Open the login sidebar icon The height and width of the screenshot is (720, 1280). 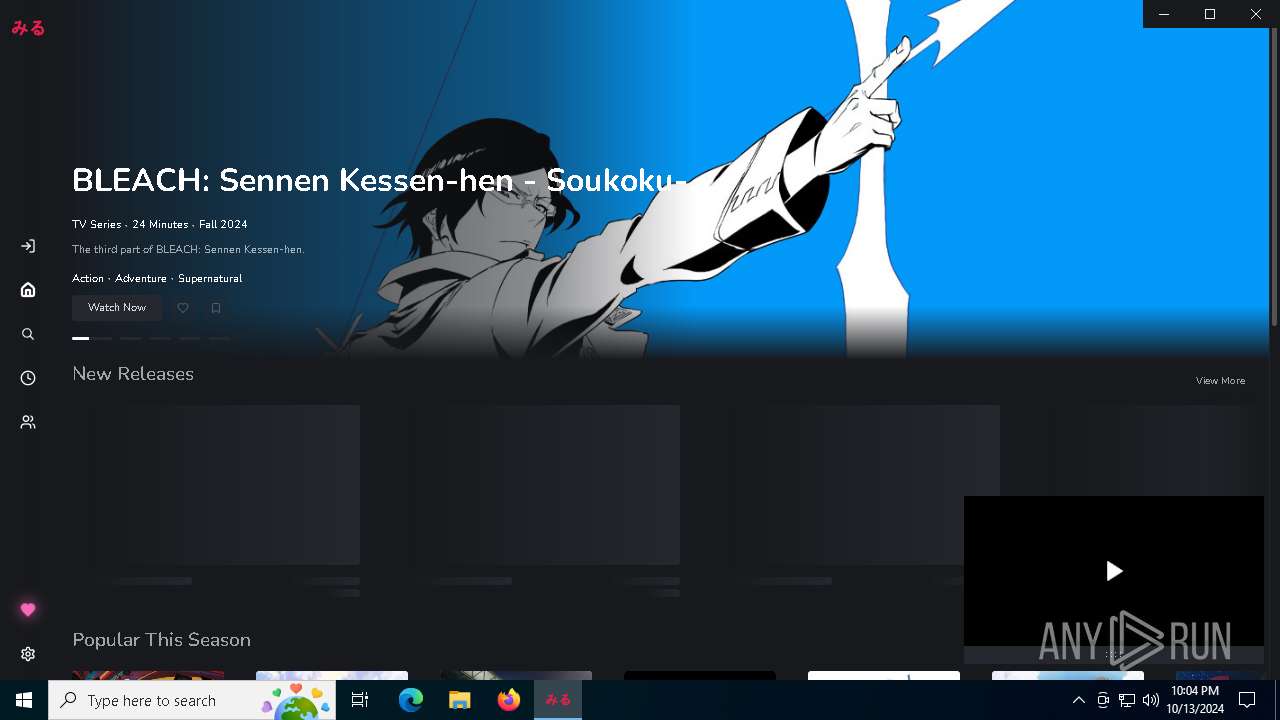click(x=28, y=246)
